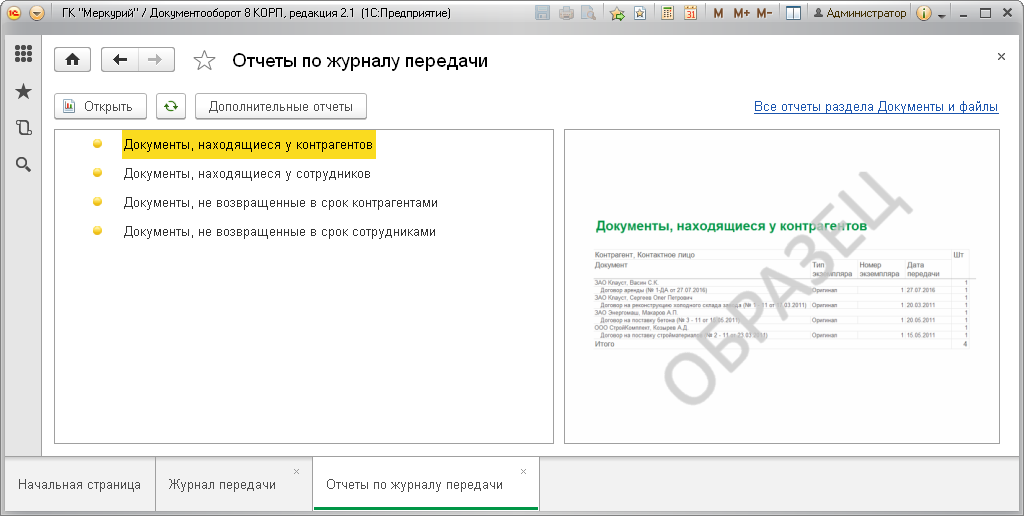
Task: Click the Открыть button
Action: point(101,106)
